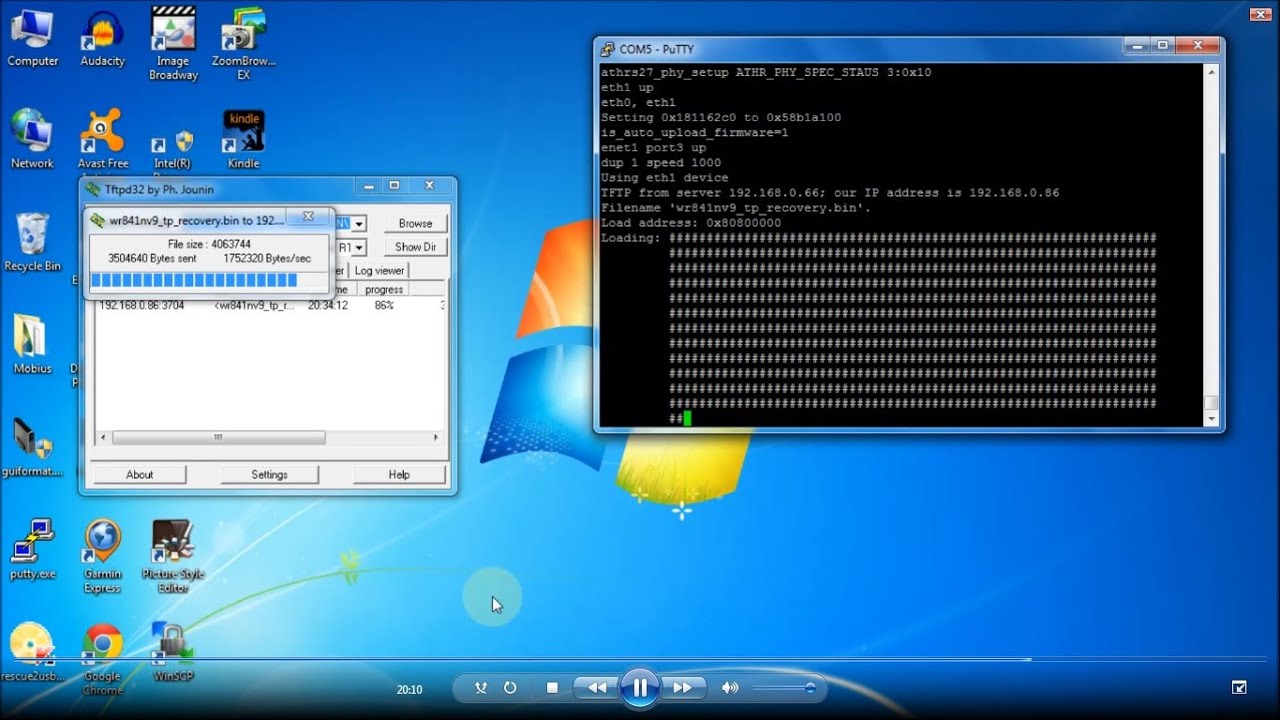The height and width of the screenshot is (720, 1280).
Task: Open the Computer desktop icon
Action: click(x=32, y=37)
